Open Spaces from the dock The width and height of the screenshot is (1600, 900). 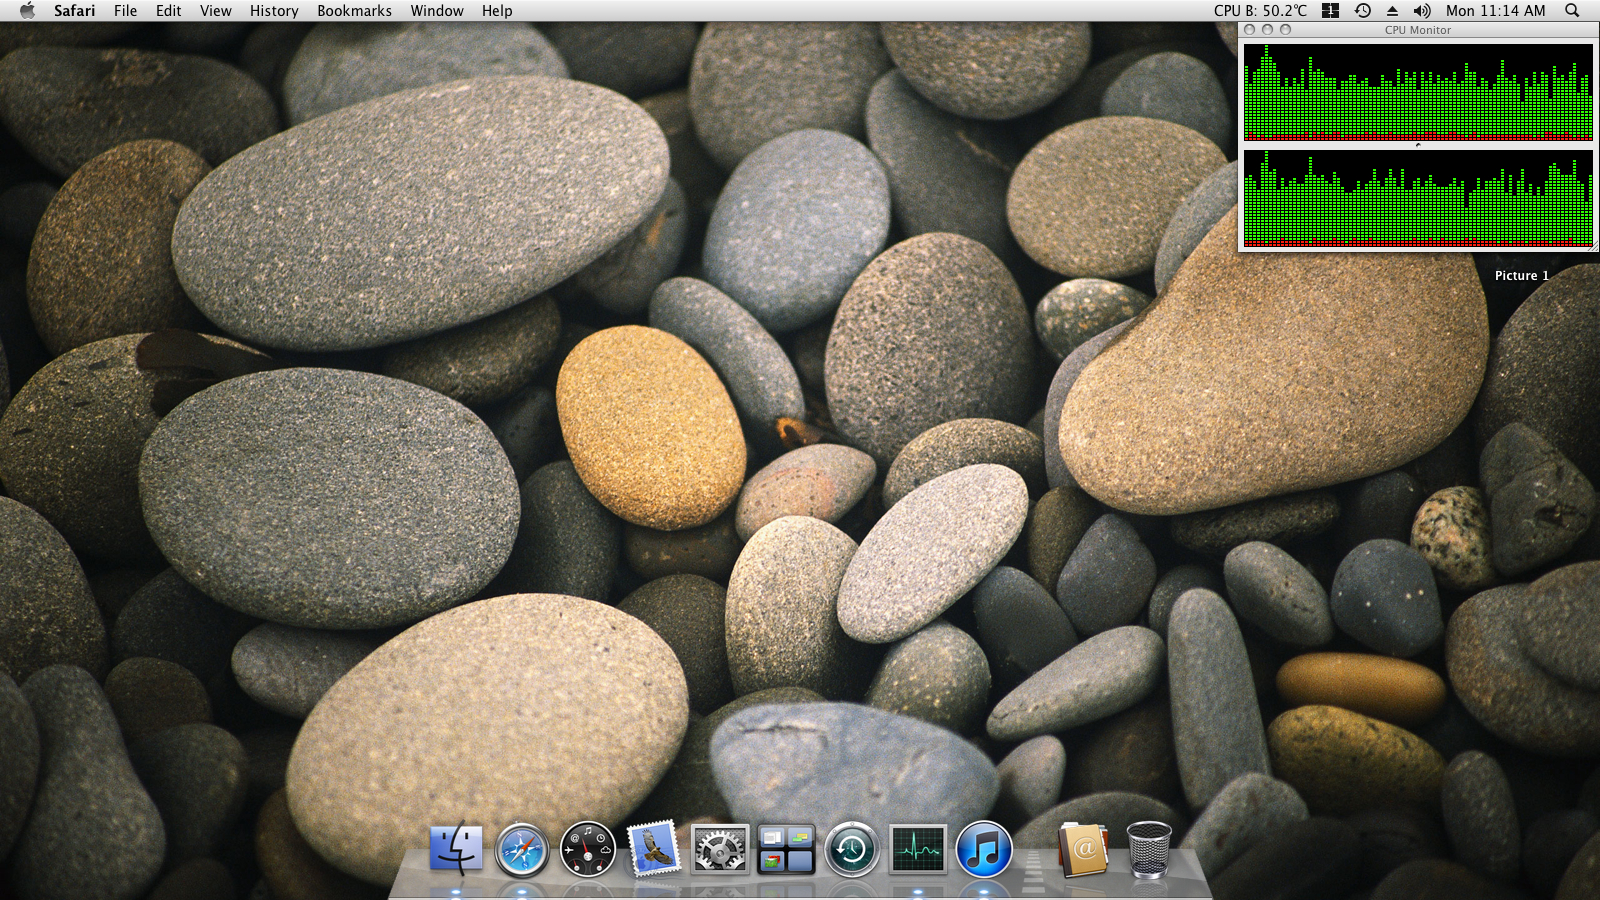click(786, 850)
